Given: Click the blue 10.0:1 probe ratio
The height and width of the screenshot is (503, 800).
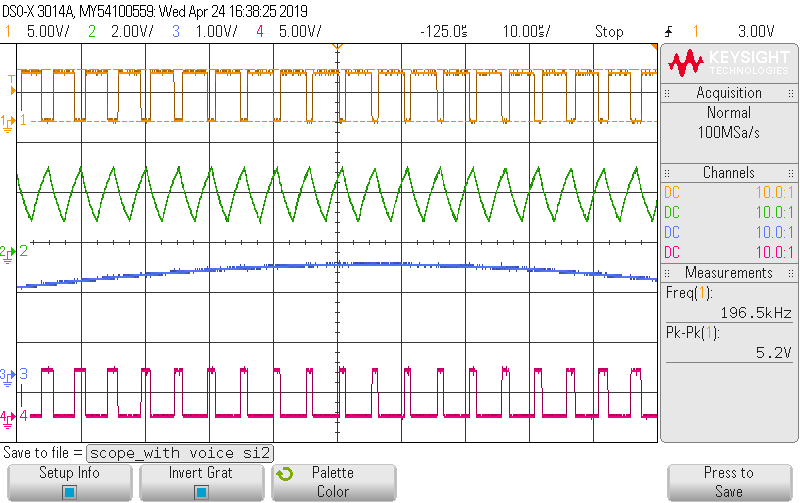Looking at the screenshot, I should point(774,232).
